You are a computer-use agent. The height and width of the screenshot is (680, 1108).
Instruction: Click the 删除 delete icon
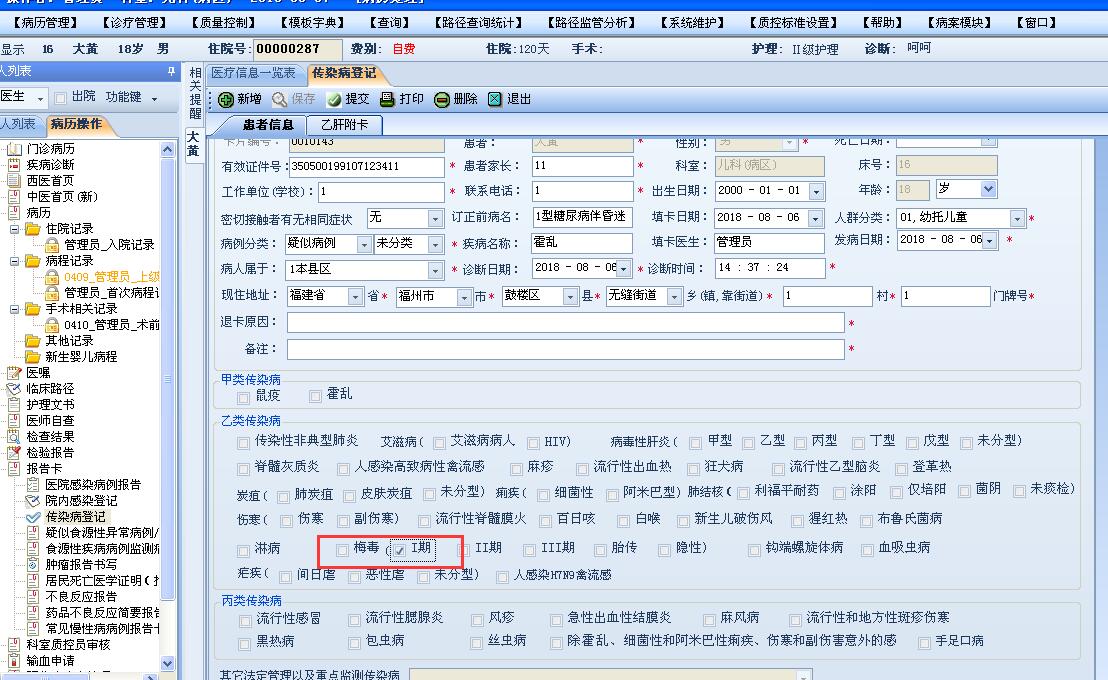pos(442,100)
